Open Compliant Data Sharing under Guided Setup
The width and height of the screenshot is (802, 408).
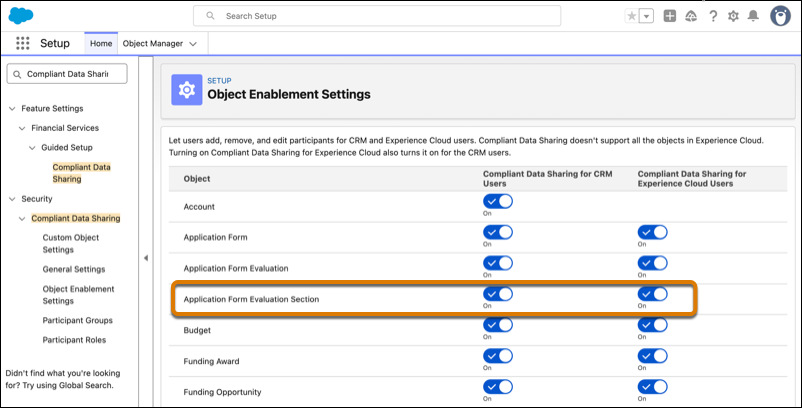[81, 173]
